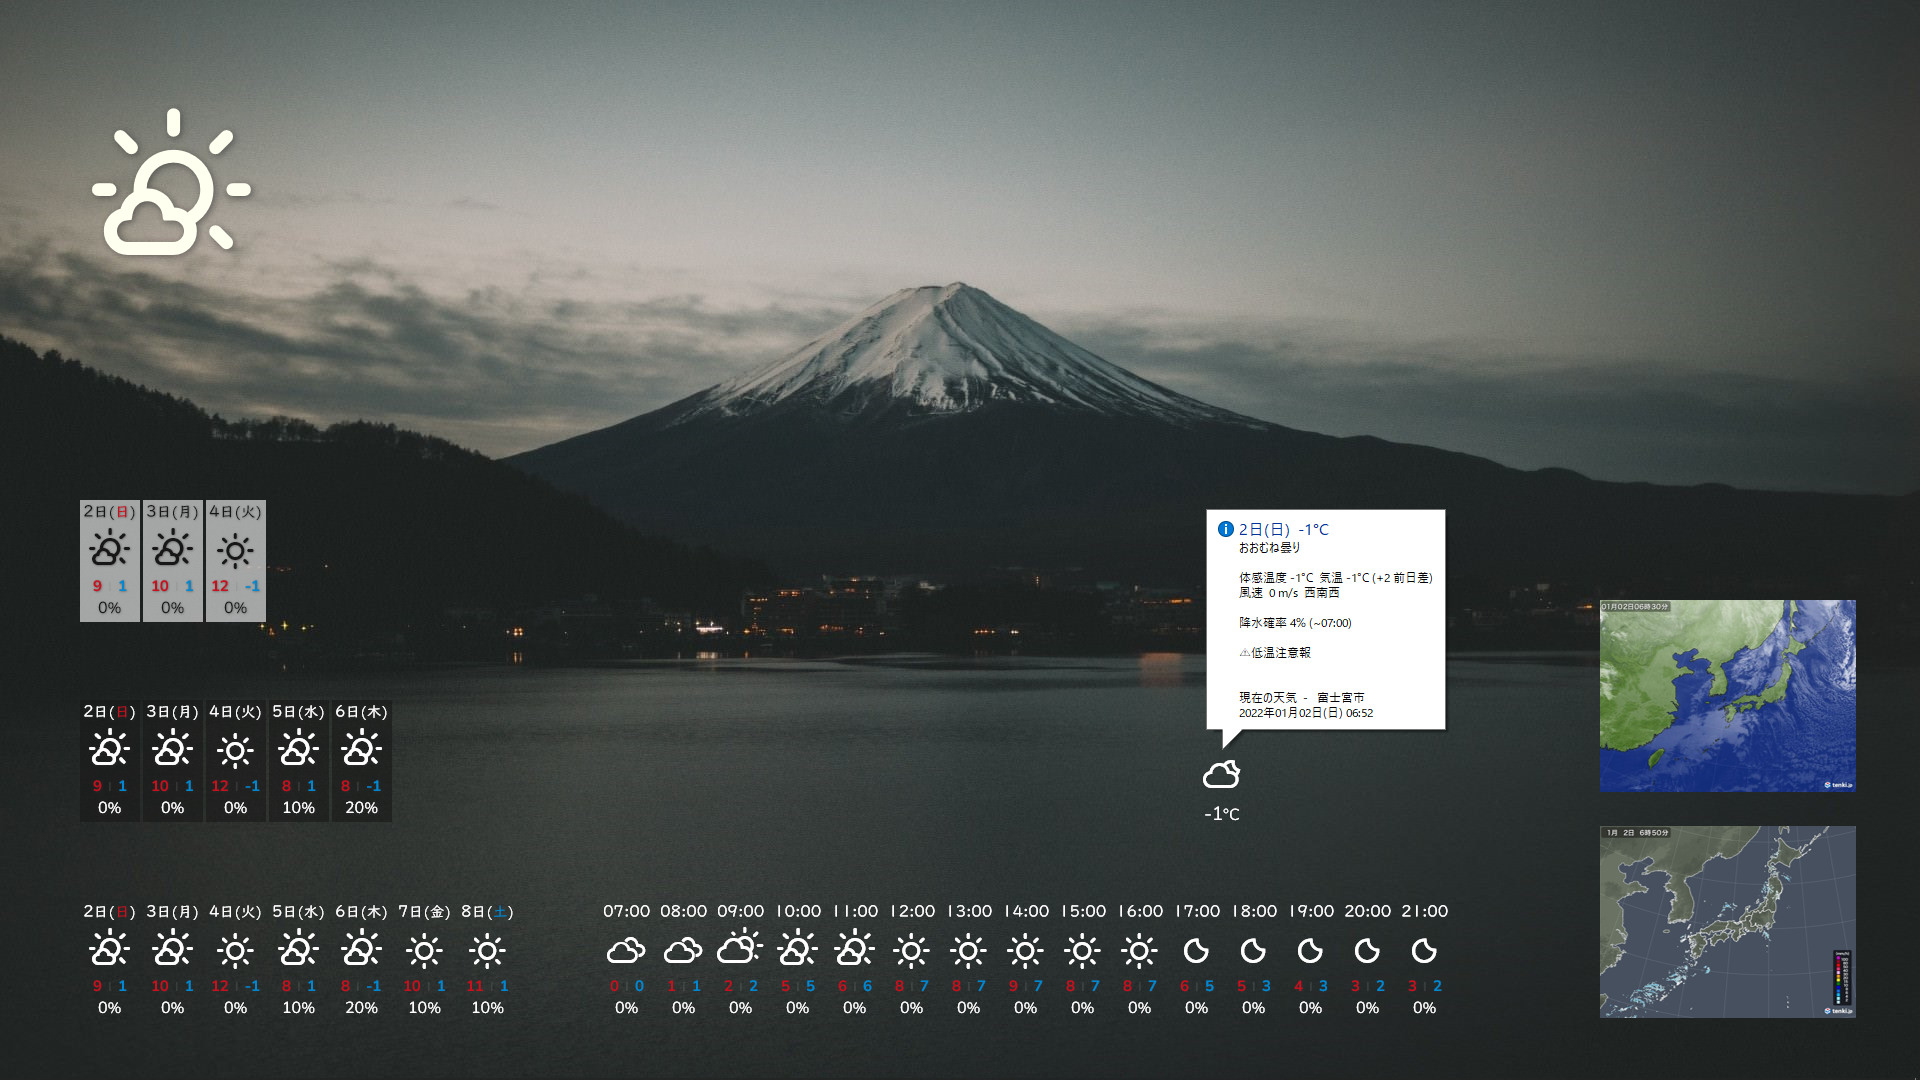
Task: Click the 15:00 hourly forecast label
Action: [1083, 911]
